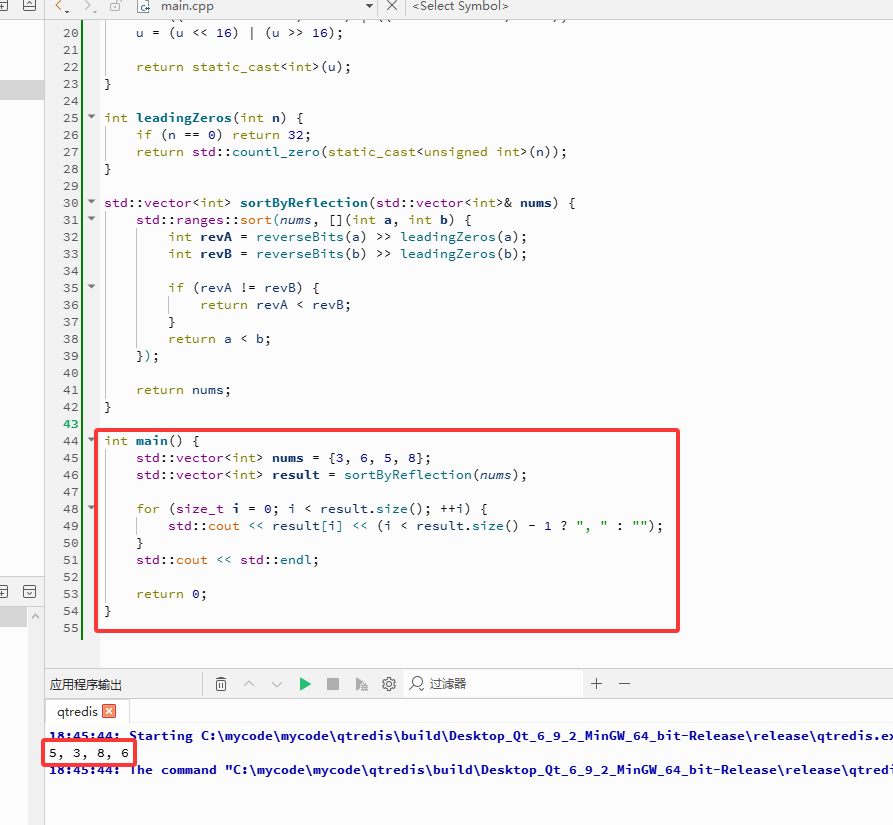
Task: Click the '{3, 6, 5, 8}' initializer on line 45
Action: point(376,458)
